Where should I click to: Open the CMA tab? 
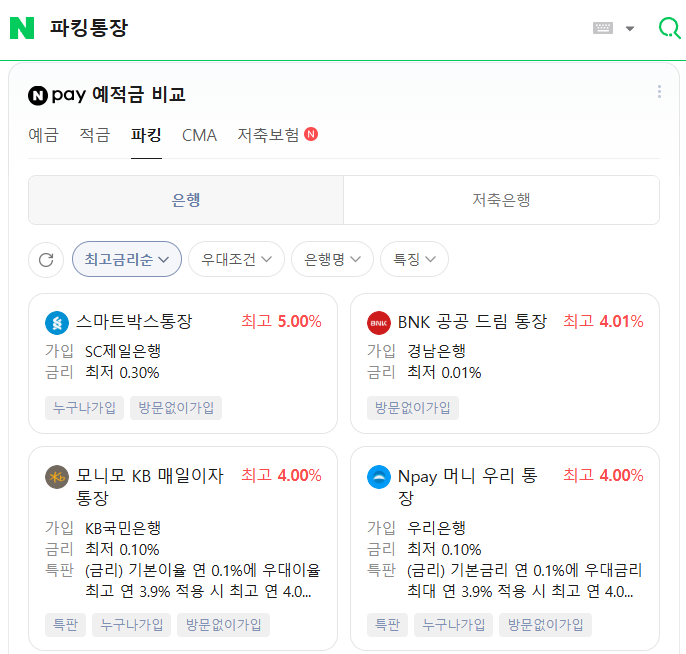click(x=199, y=135)
